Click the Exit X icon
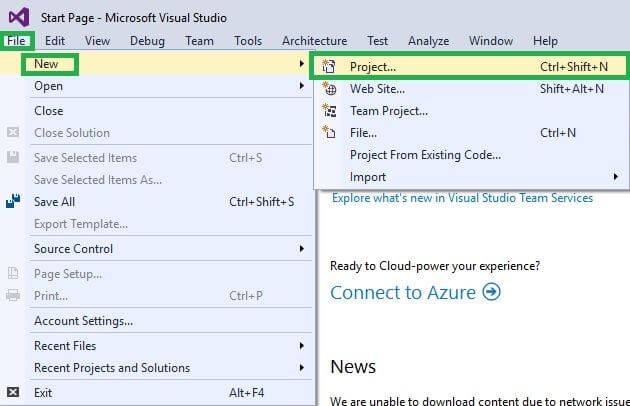 coord(13,393)
